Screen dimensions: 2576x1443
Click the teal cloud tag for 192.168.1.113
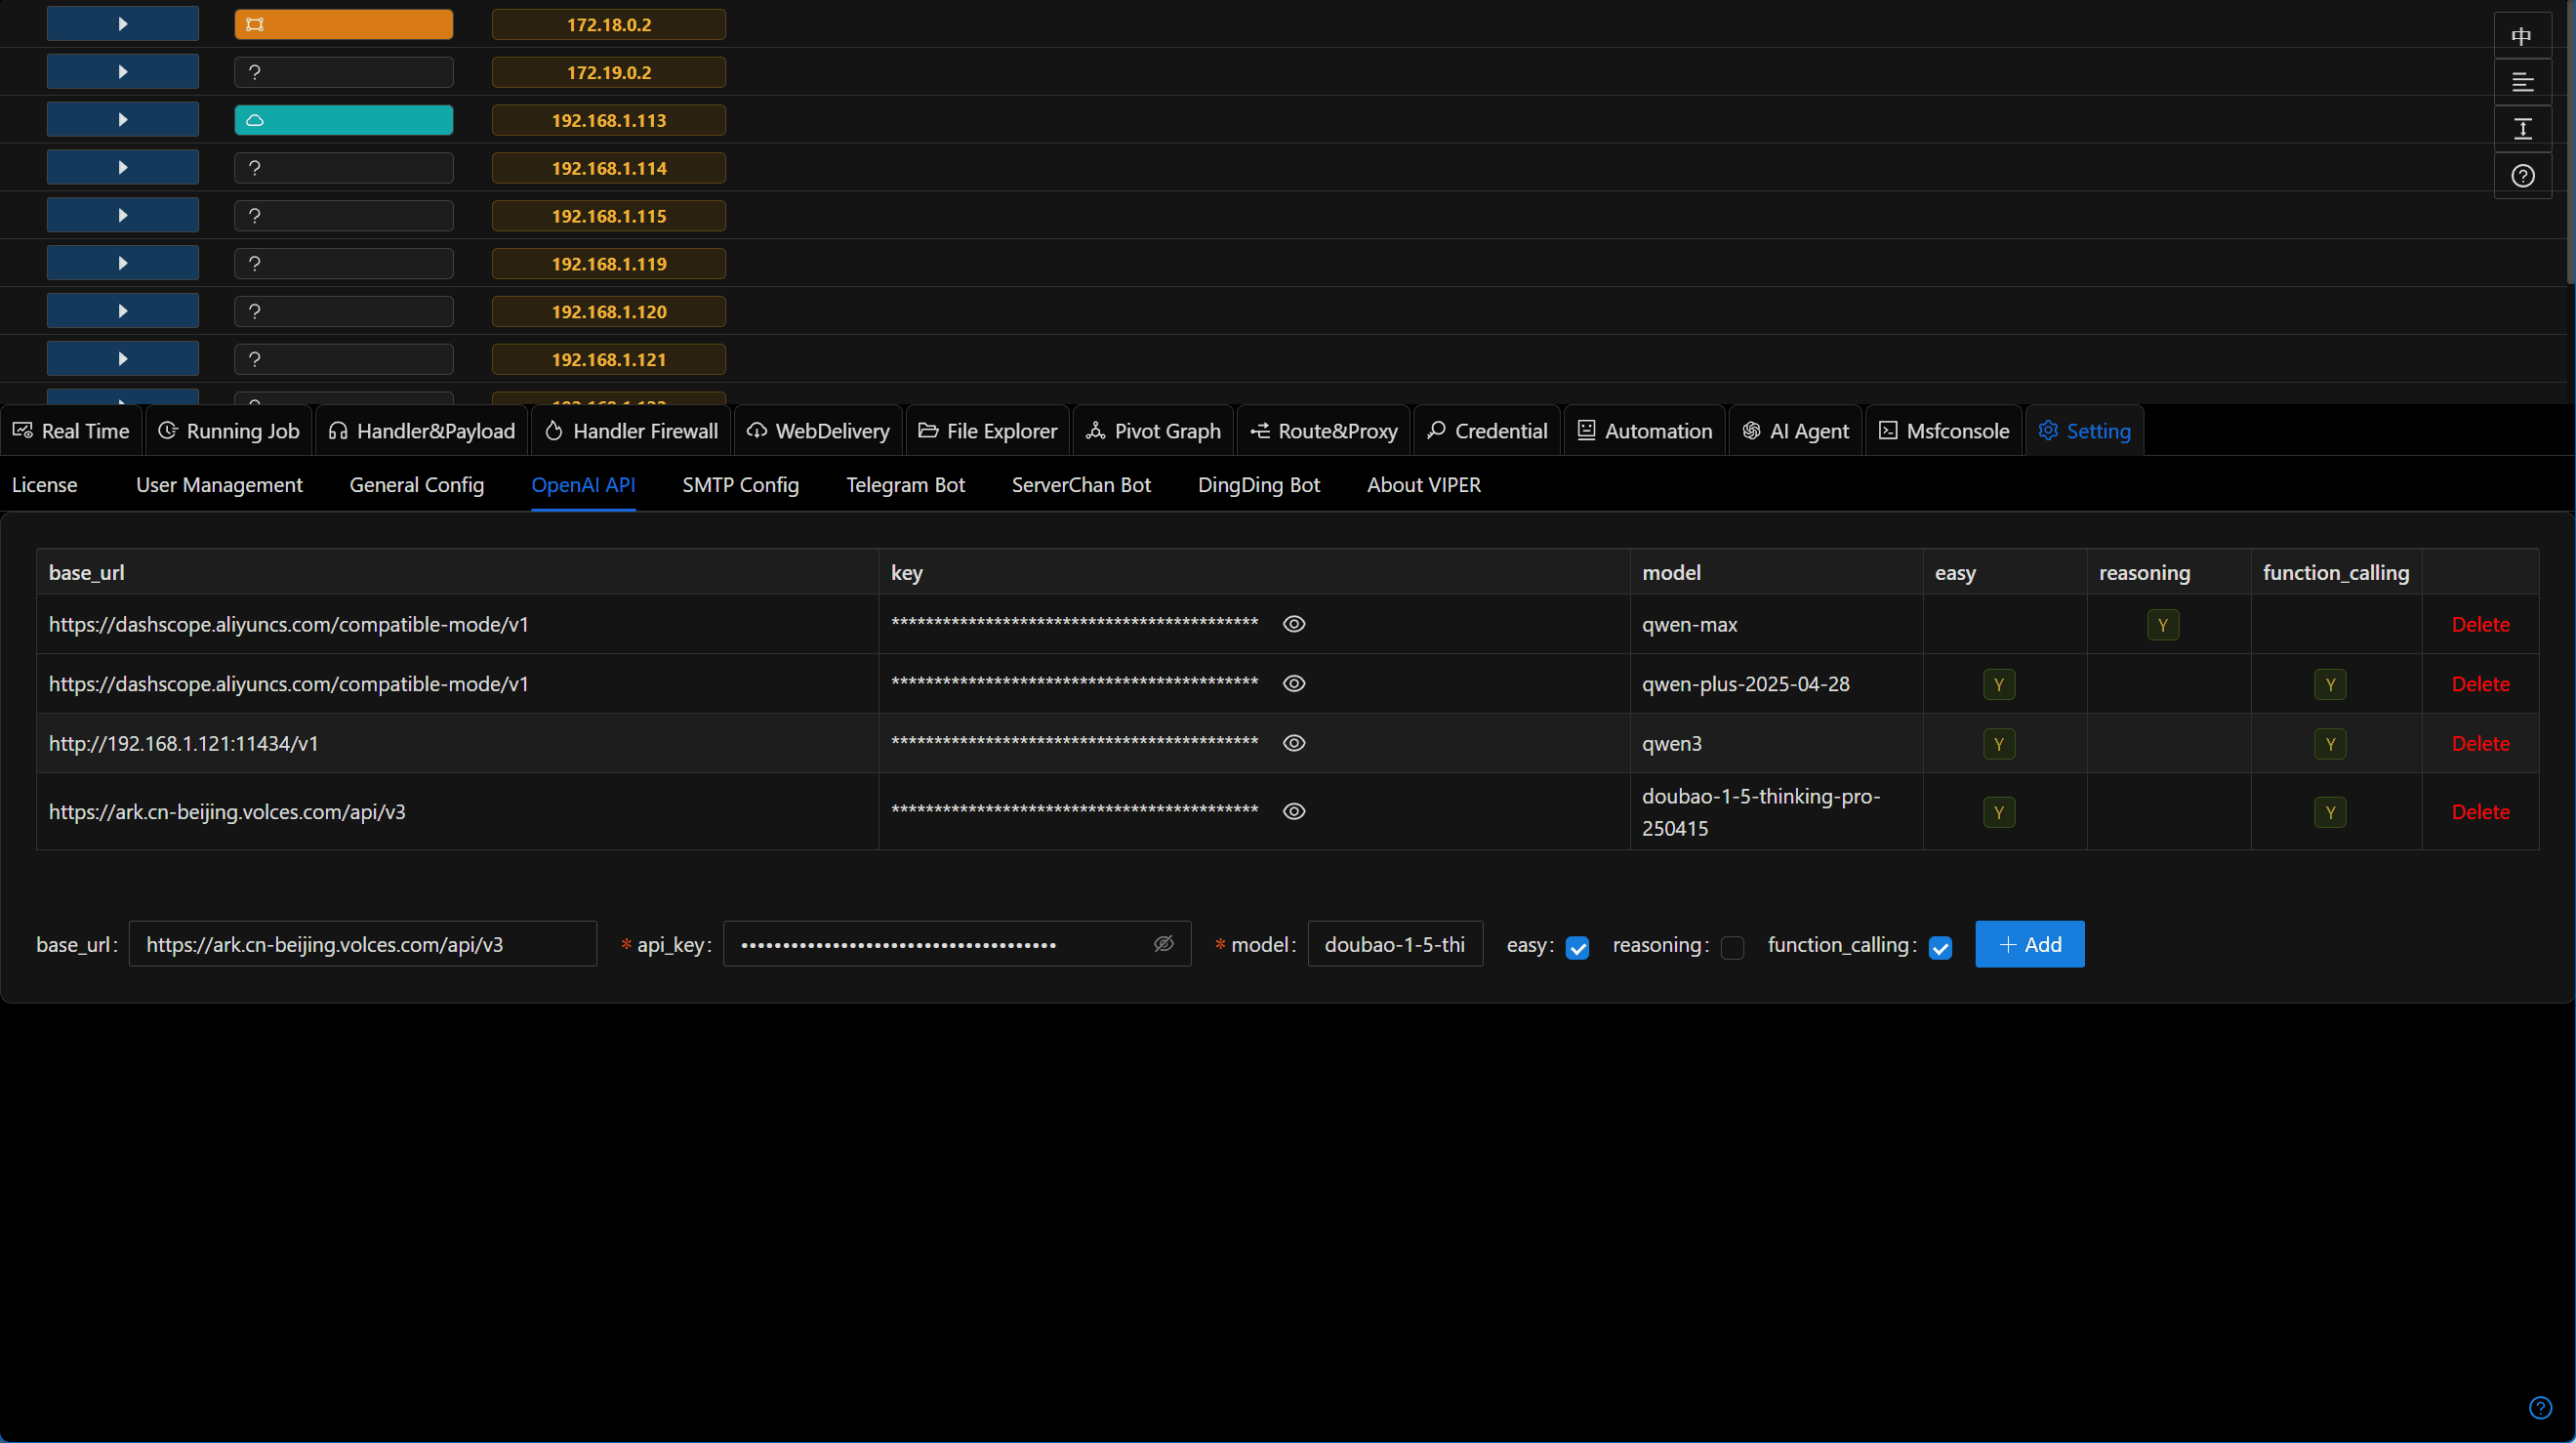click(x=344, y=120)
